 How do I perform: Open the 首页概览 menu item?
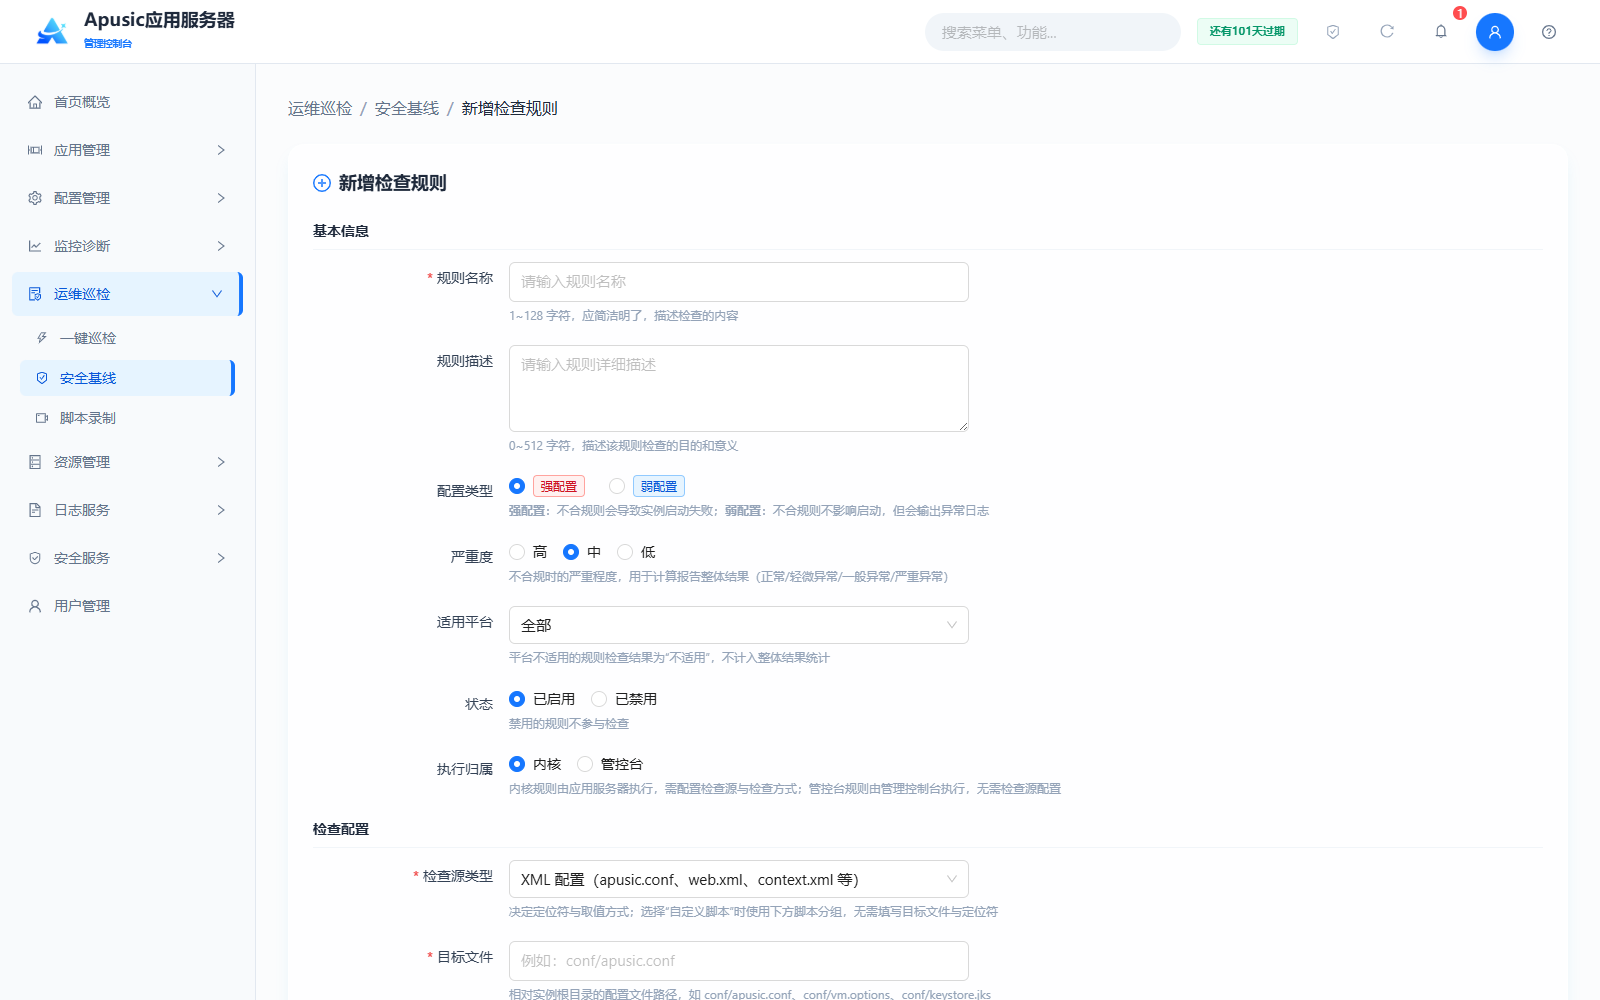pyautogui.click(x=127, y=102)
